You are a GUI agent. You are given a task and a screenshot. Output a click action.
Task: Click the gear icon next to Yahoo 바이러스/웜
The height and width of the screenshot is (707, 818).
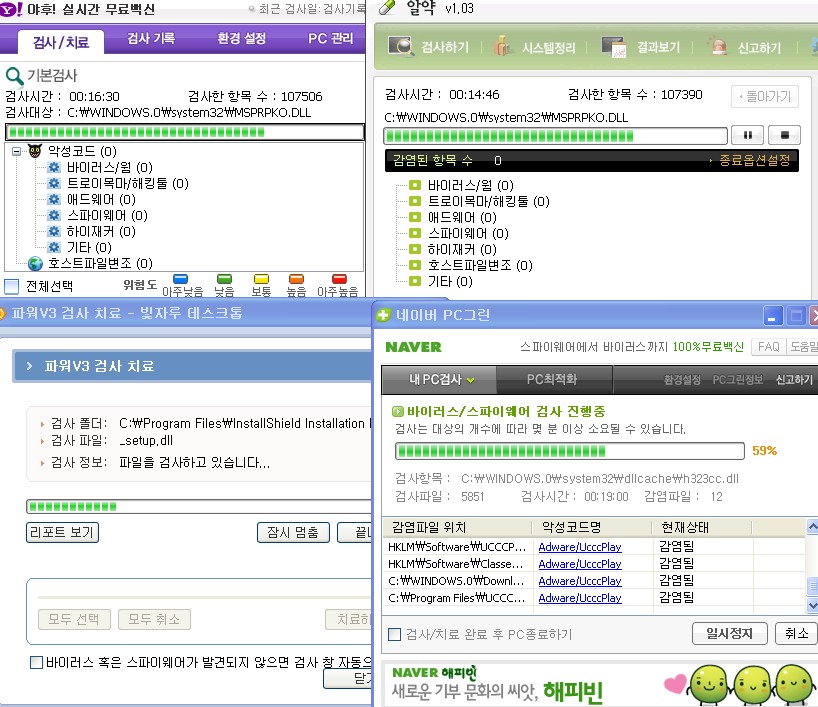point(54,167)
